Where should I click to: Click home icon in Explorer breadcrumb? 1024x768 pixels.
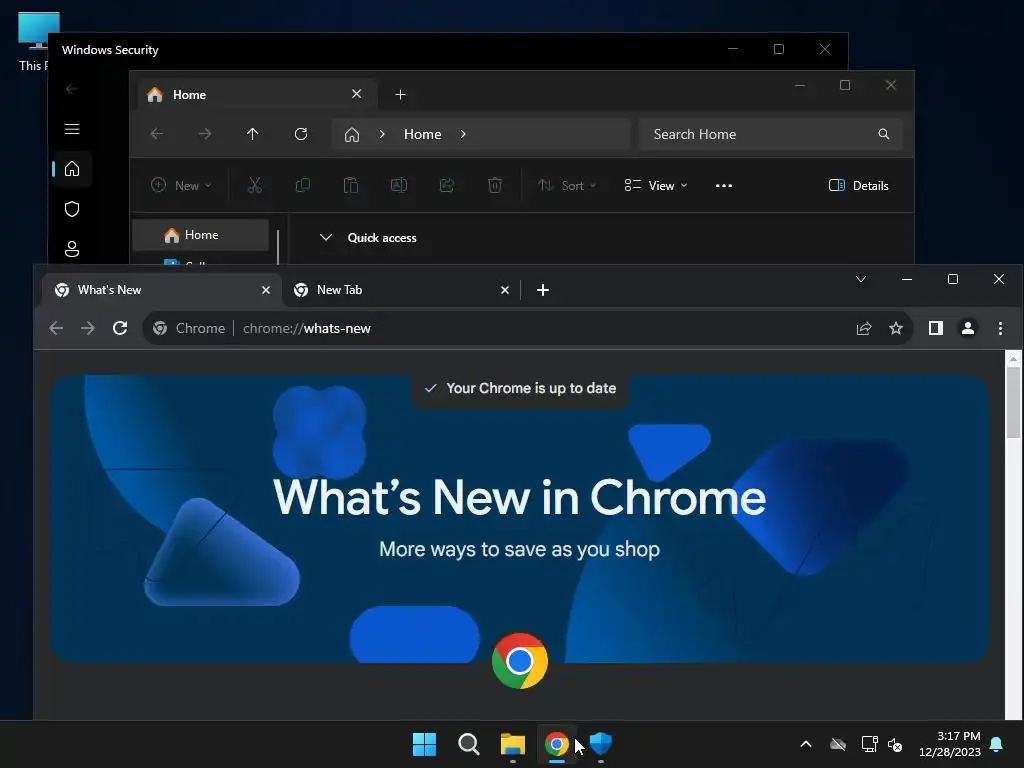click(352, 134)
